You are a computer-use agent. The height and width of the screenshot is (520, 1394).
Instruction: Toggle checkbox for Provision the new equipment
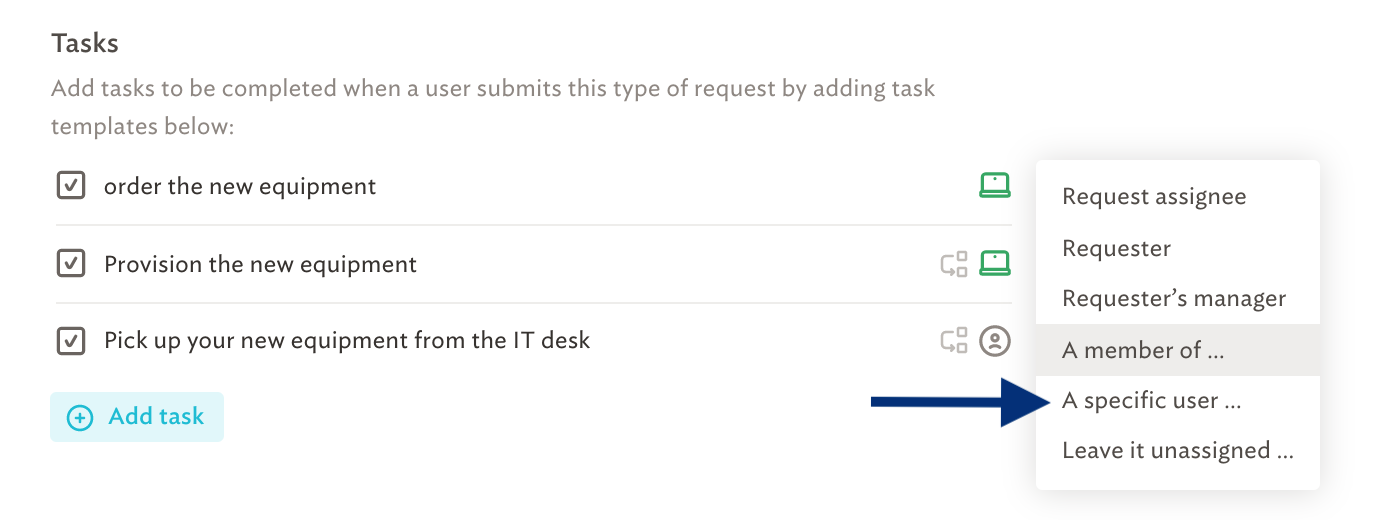pyautogui.click(x=70, y=264)
